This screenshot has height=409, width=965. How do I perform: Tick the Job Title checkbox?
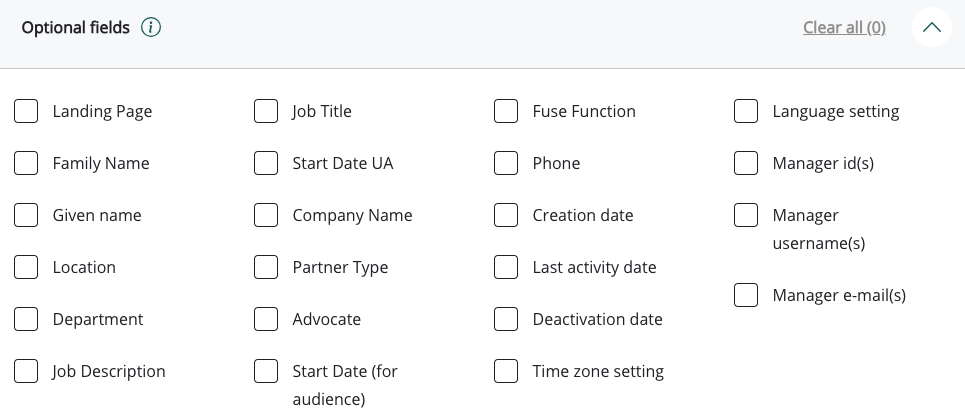tap(266, 111)
